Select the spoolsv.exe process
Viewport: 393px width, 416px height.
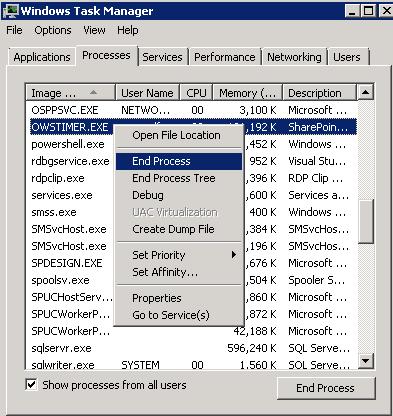[x=60, y=280]
